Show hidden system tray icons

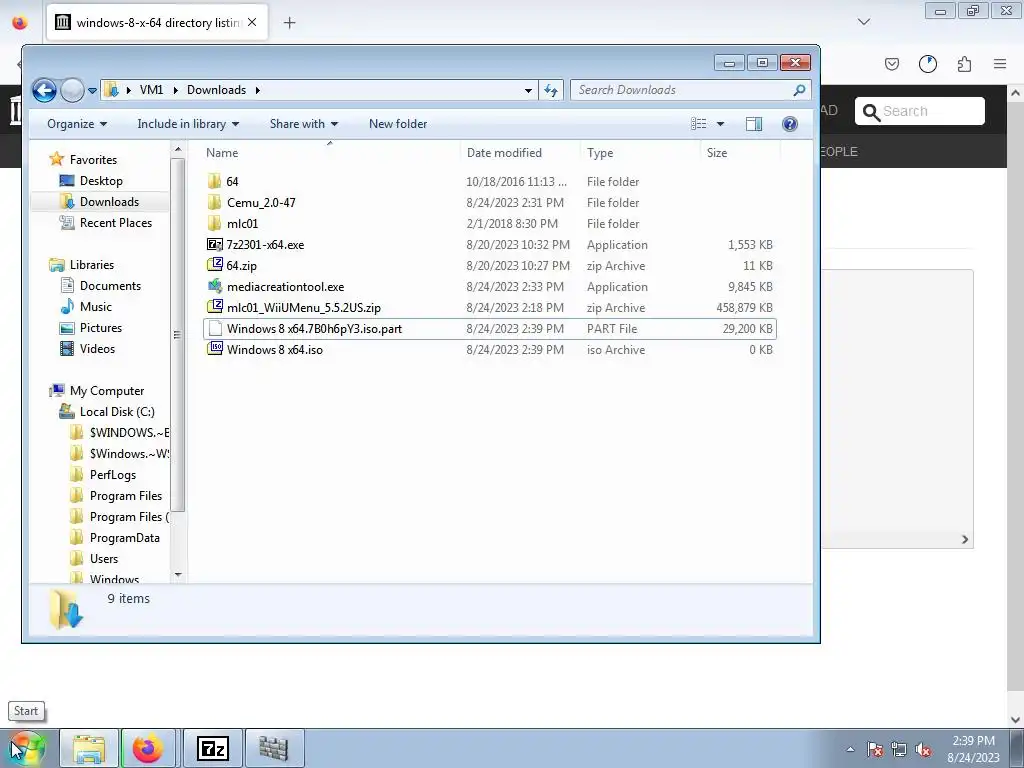[850, 749]
